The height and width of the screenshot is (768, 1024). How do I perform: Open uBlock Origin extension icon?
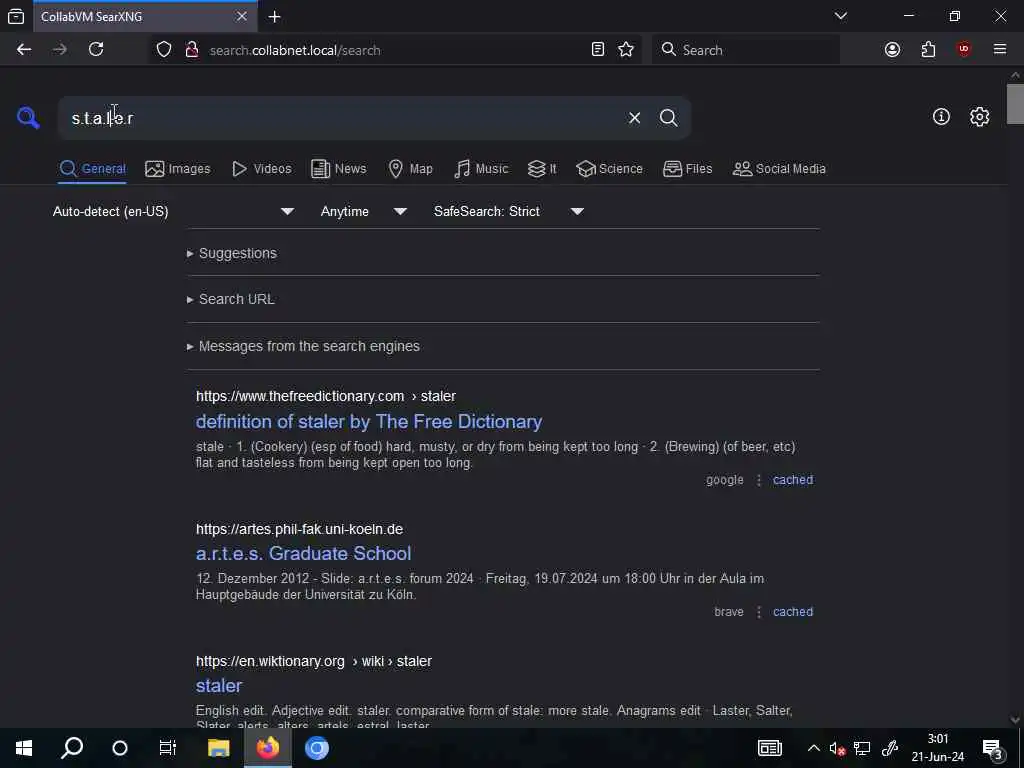964,50
